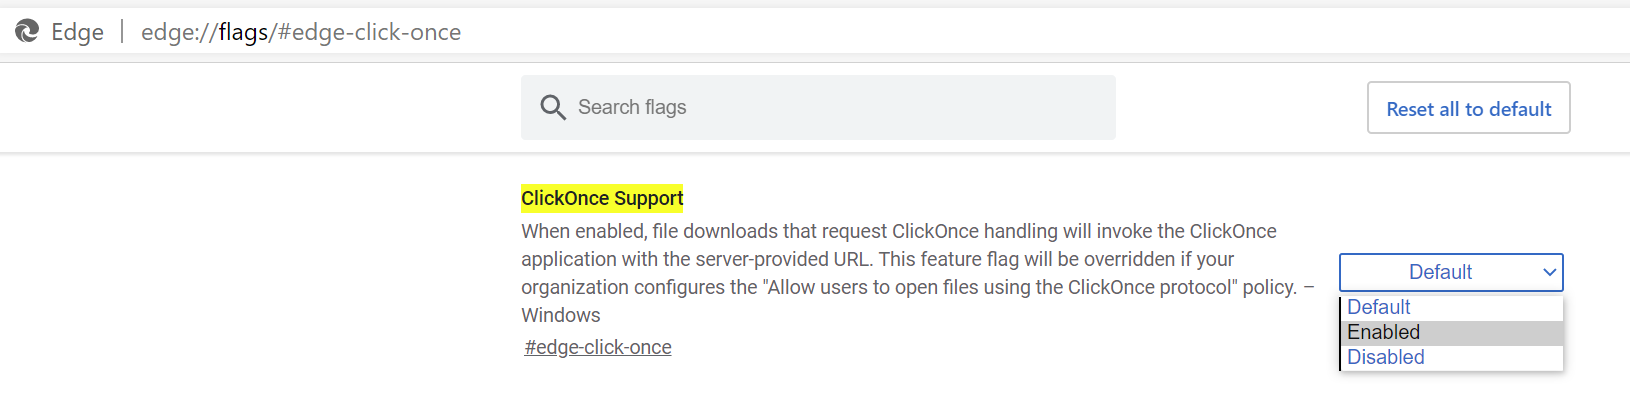This screenshot has height=395, width=1630.
Task: Open the #edge-click-once anchor link
Action: (598, 347)
